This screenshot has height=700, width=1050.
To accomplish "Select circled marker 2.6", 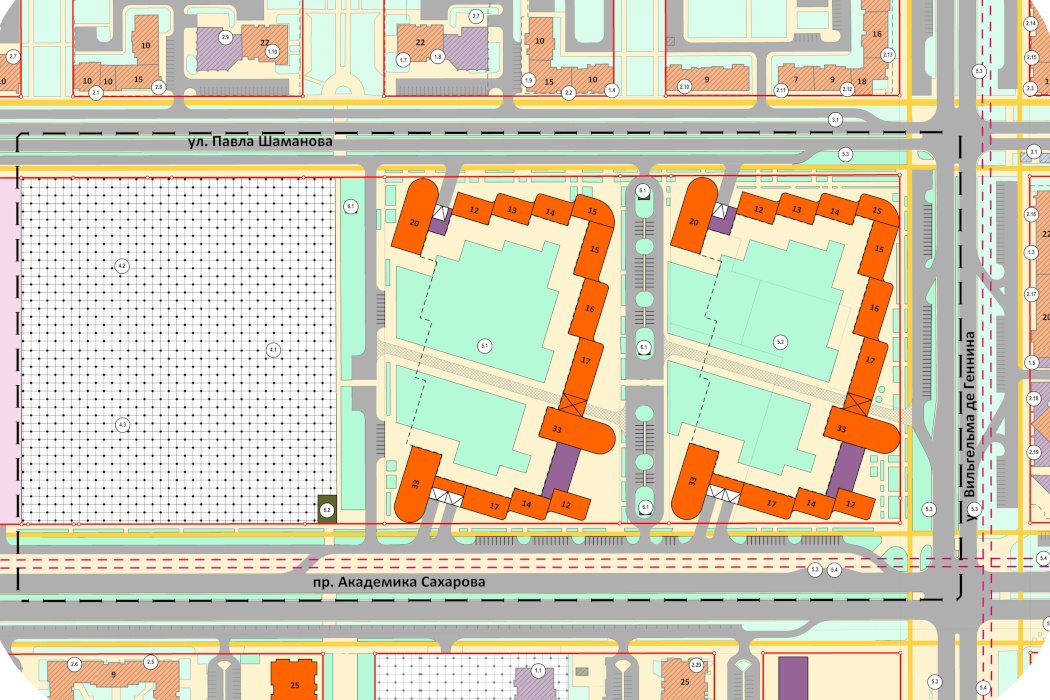I will 74,664.
